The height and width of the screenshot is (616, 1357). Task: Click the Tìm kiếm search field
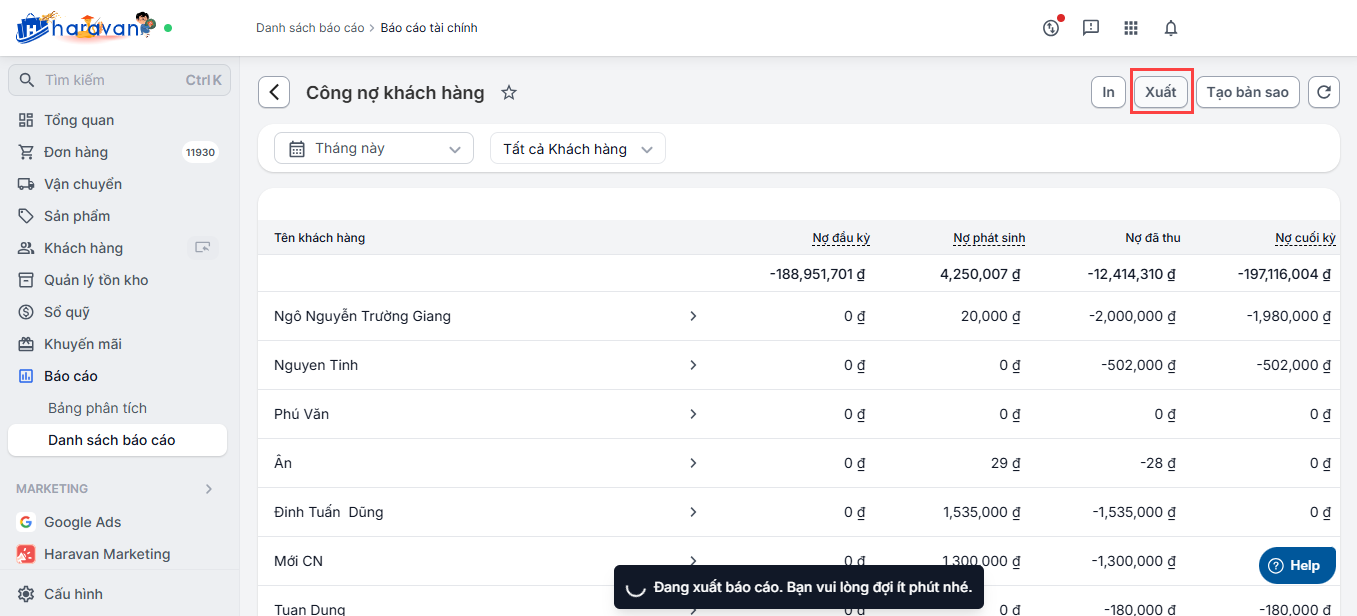click(110, 80)
